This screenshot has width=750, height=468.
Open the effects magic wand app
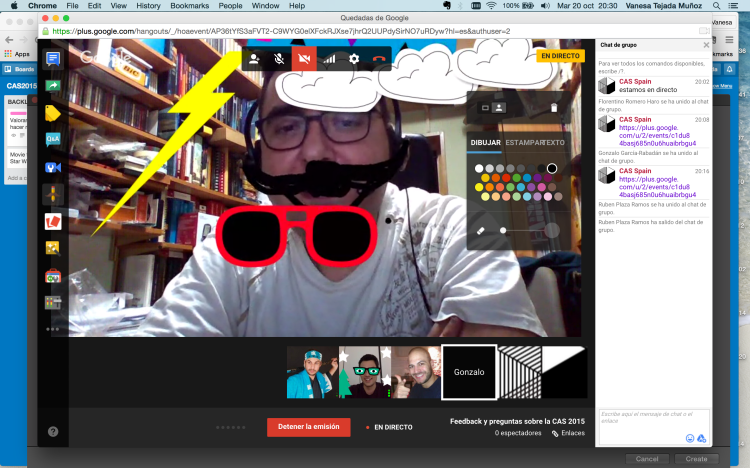53,248
